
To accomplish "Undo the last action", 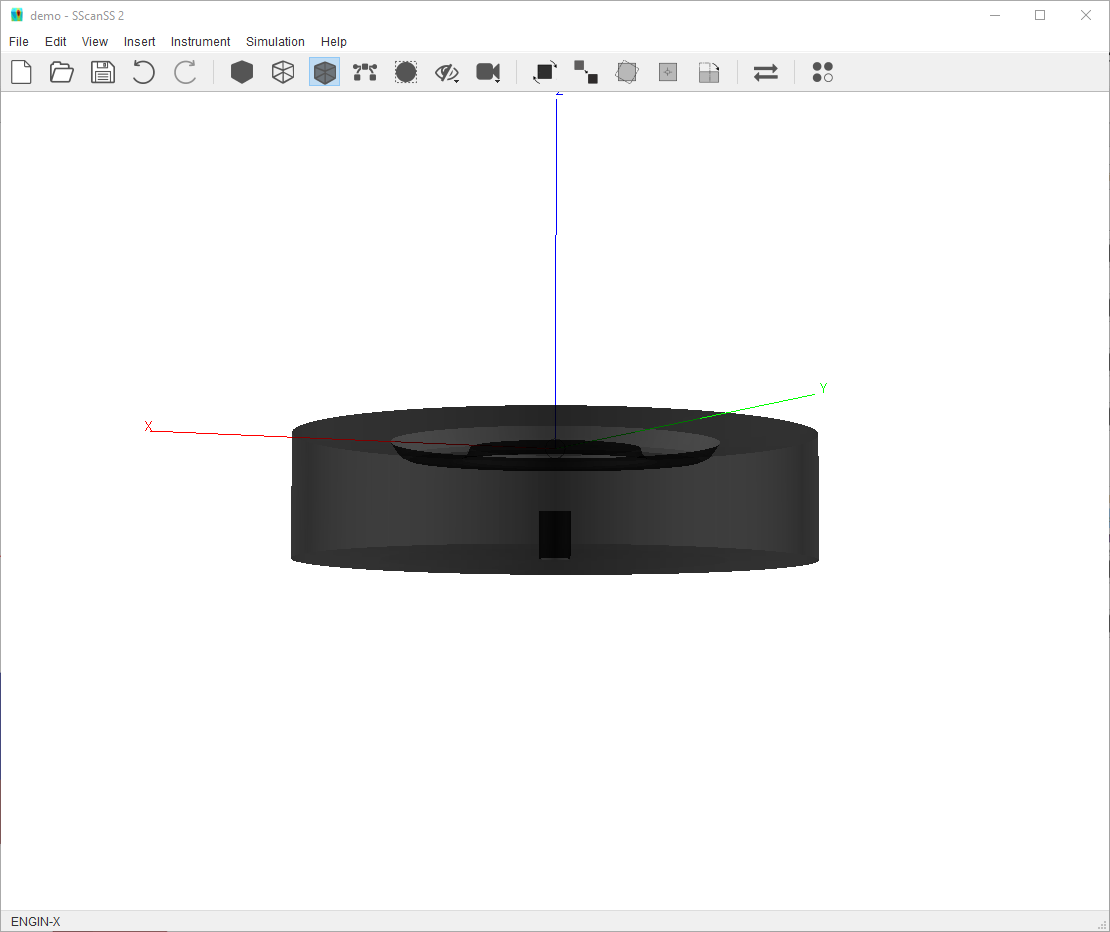I will point(144,72).
